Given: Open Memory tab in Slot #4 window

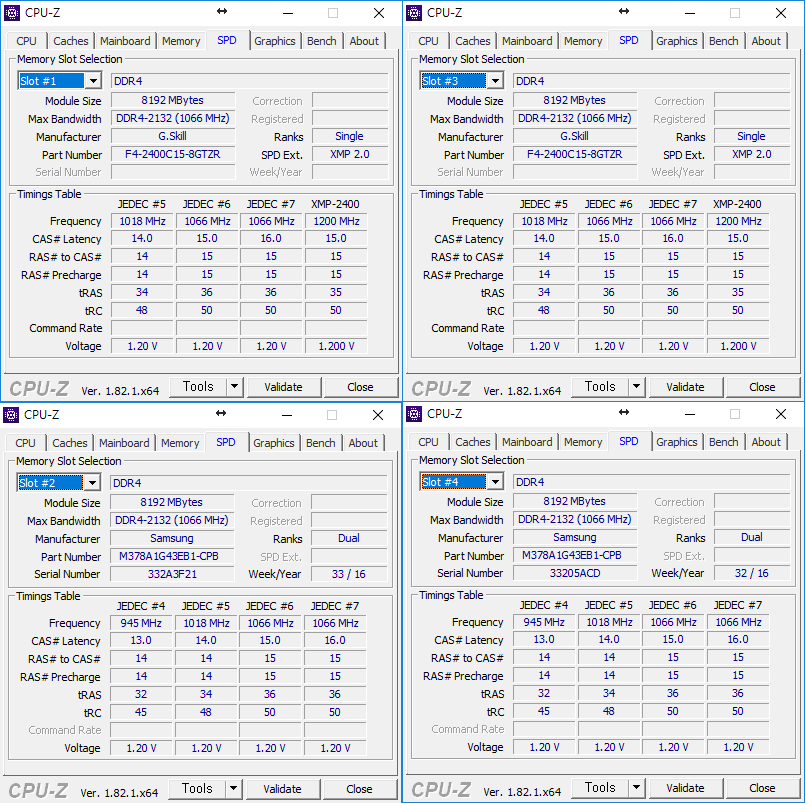Looking at the screenshot, I should (583, 442).
